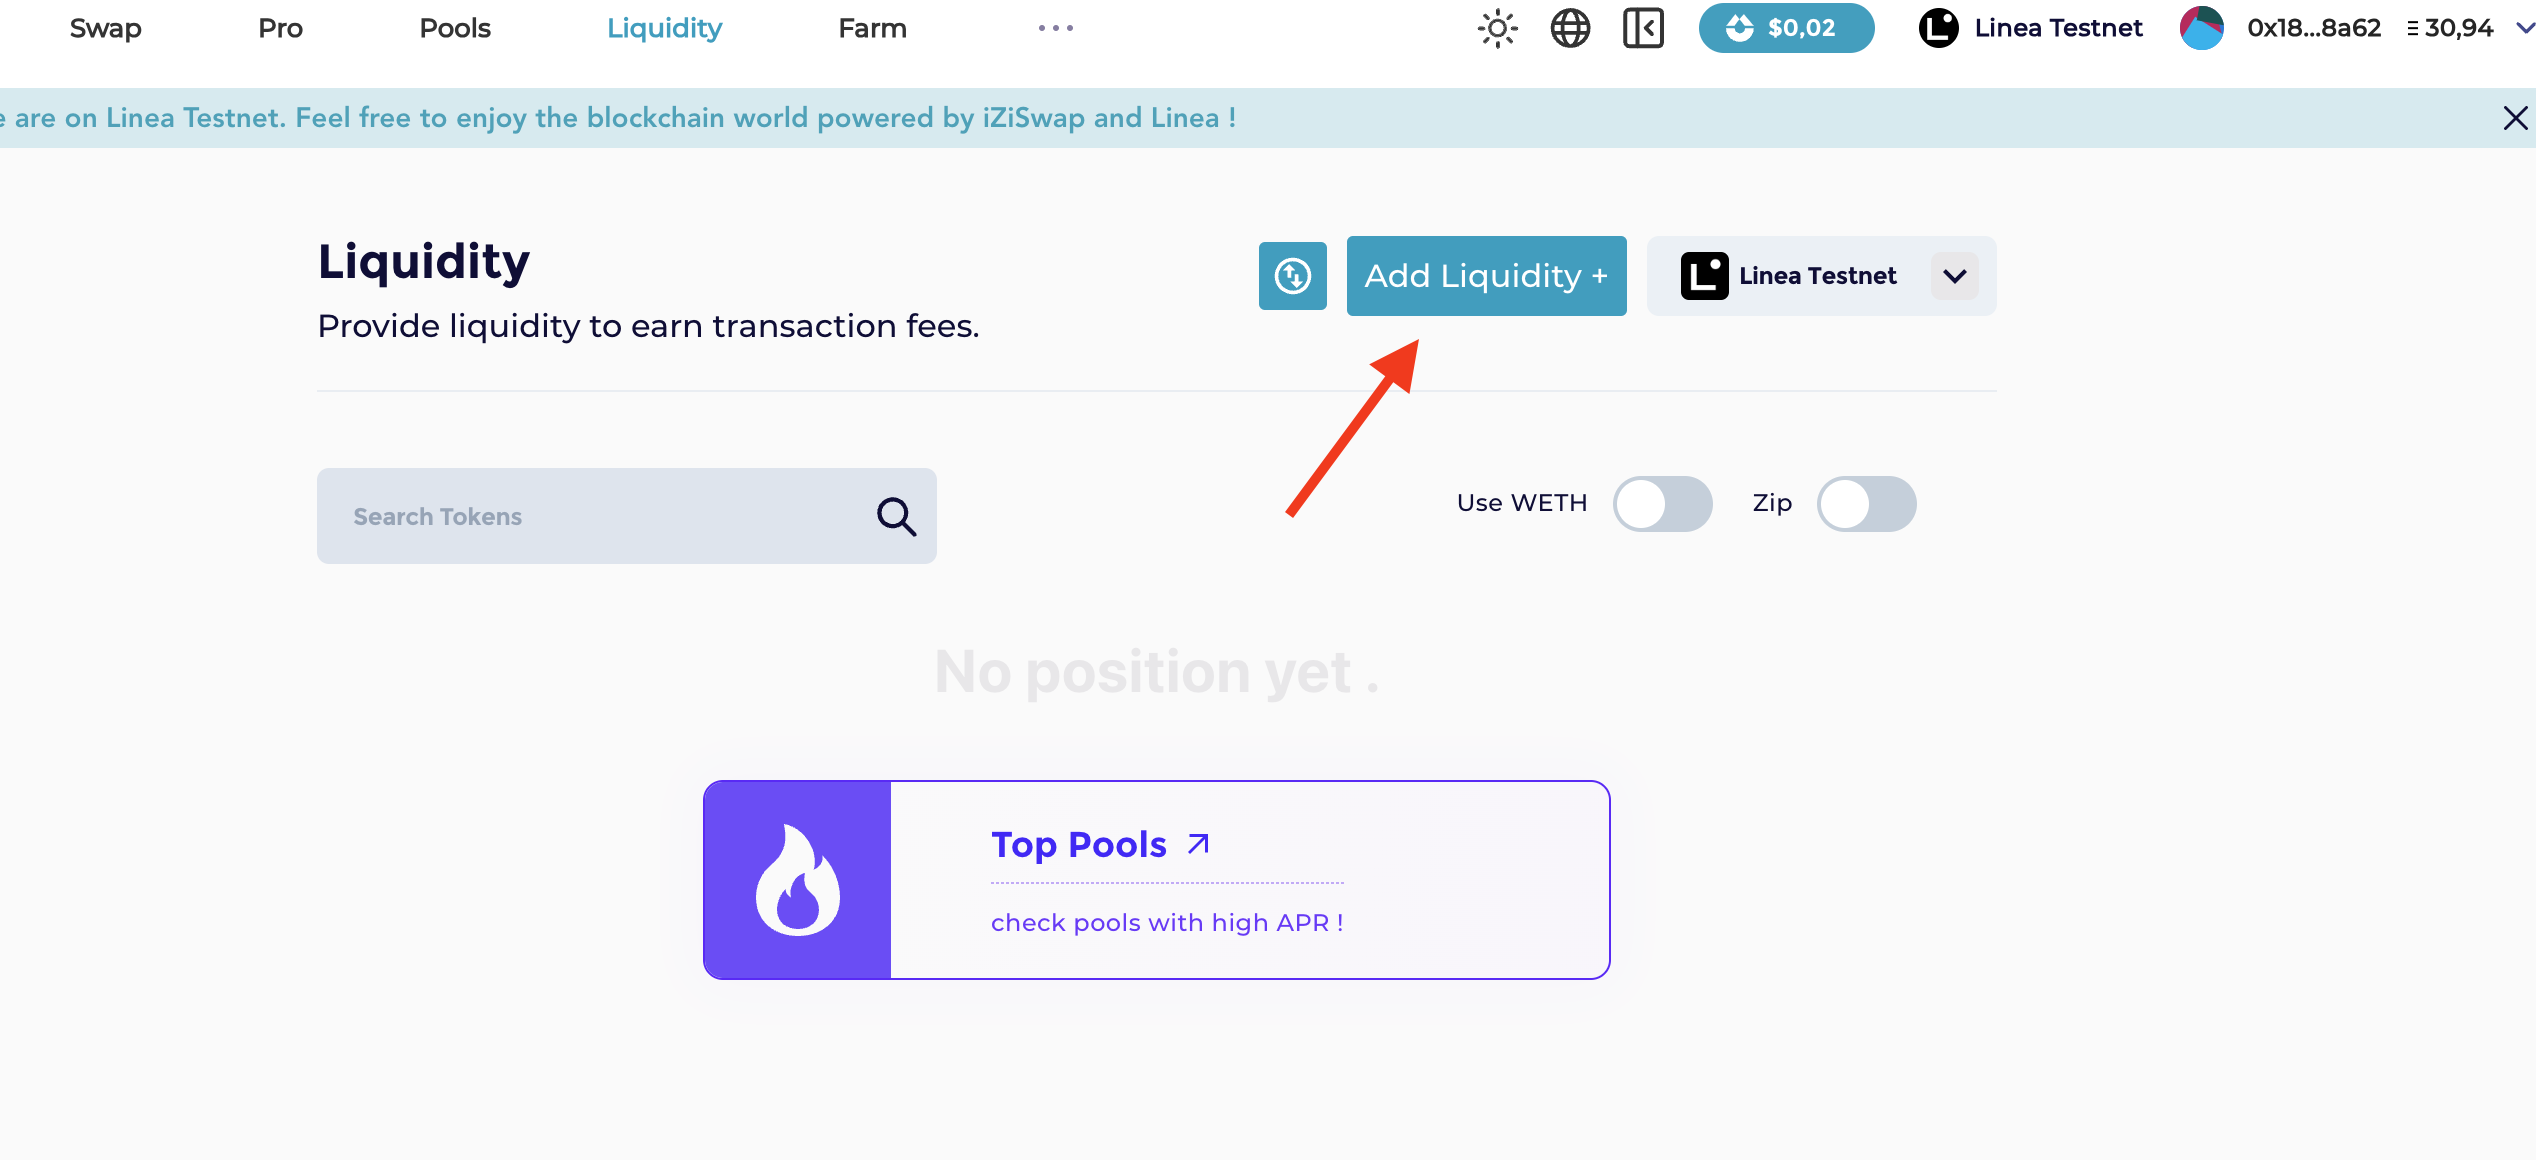This screenshot has height=1160, width=2536.
Task: Click the $0,02 token price pill
Action: [1786, 28]
